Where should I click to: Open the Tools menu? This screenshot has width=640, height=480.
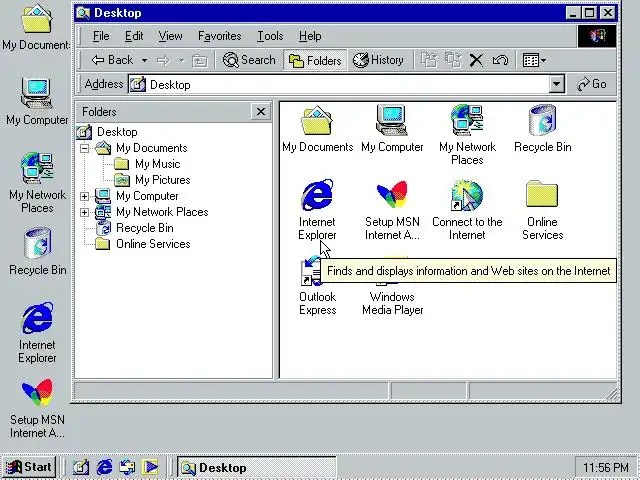pyautogui.click(x=270, y=36)
